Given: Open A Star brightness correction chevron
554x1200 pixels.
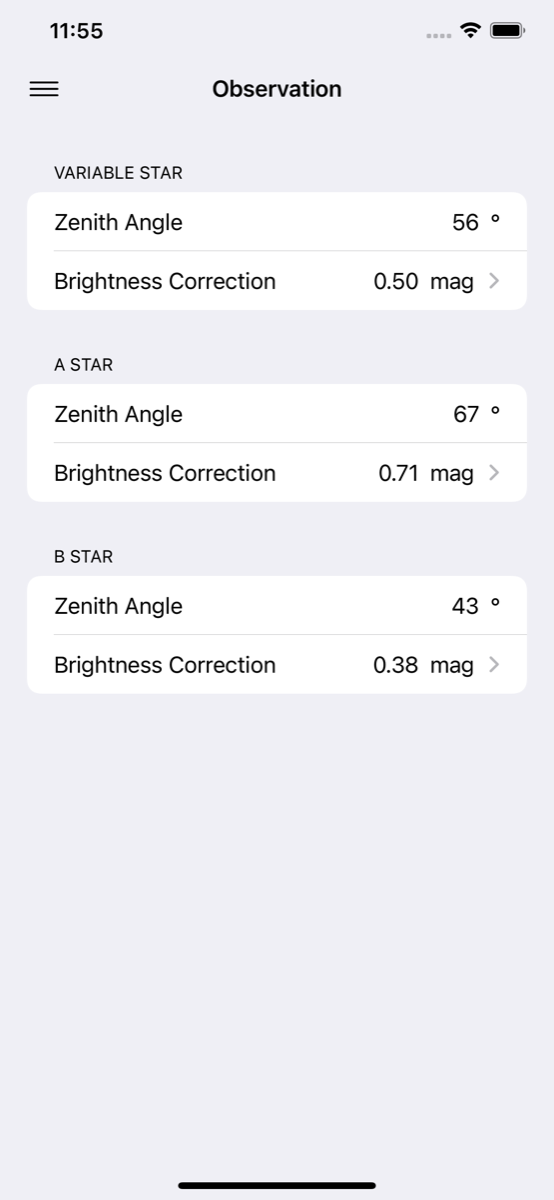Looking at the screenshot, I should coord(494,473).
